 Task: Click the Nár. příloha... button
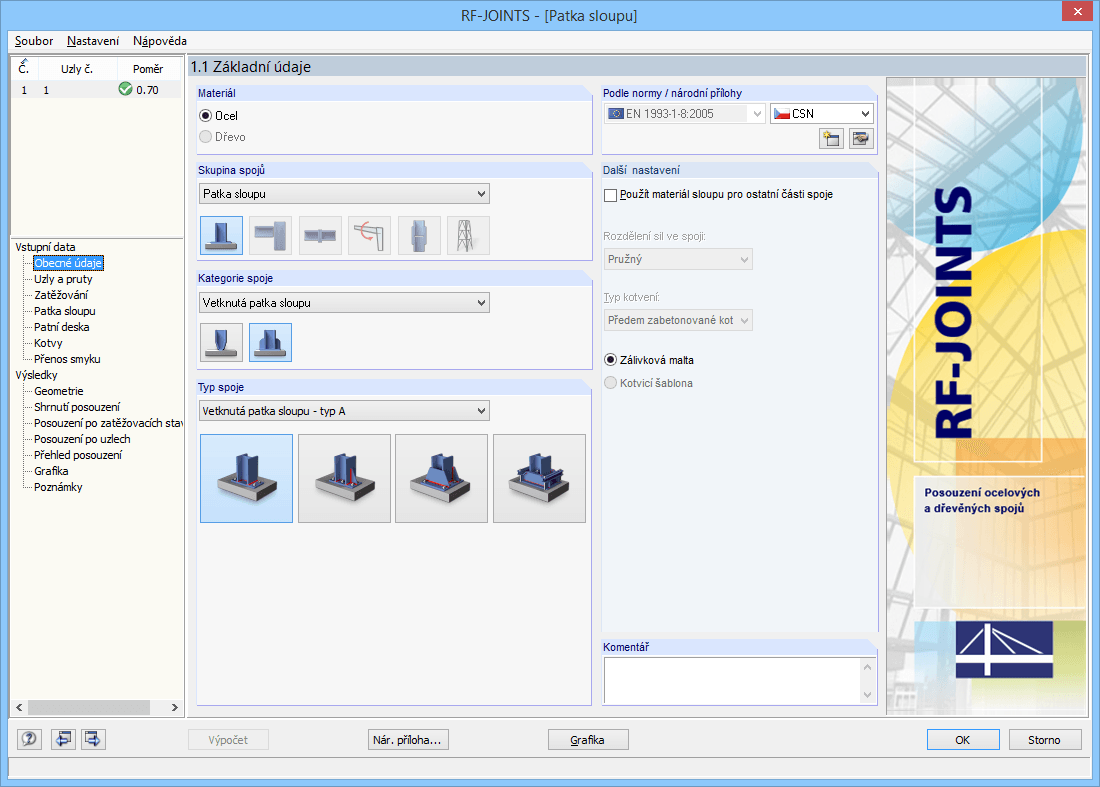[408, 739]
